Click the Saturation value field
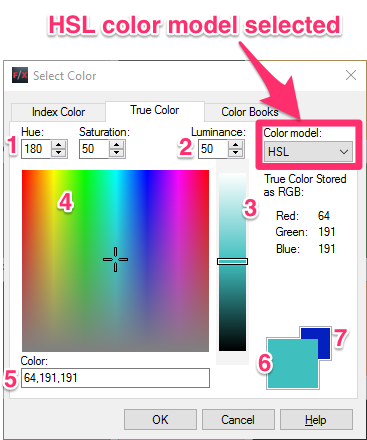367x440 pixels. click(x=94, y=149)
